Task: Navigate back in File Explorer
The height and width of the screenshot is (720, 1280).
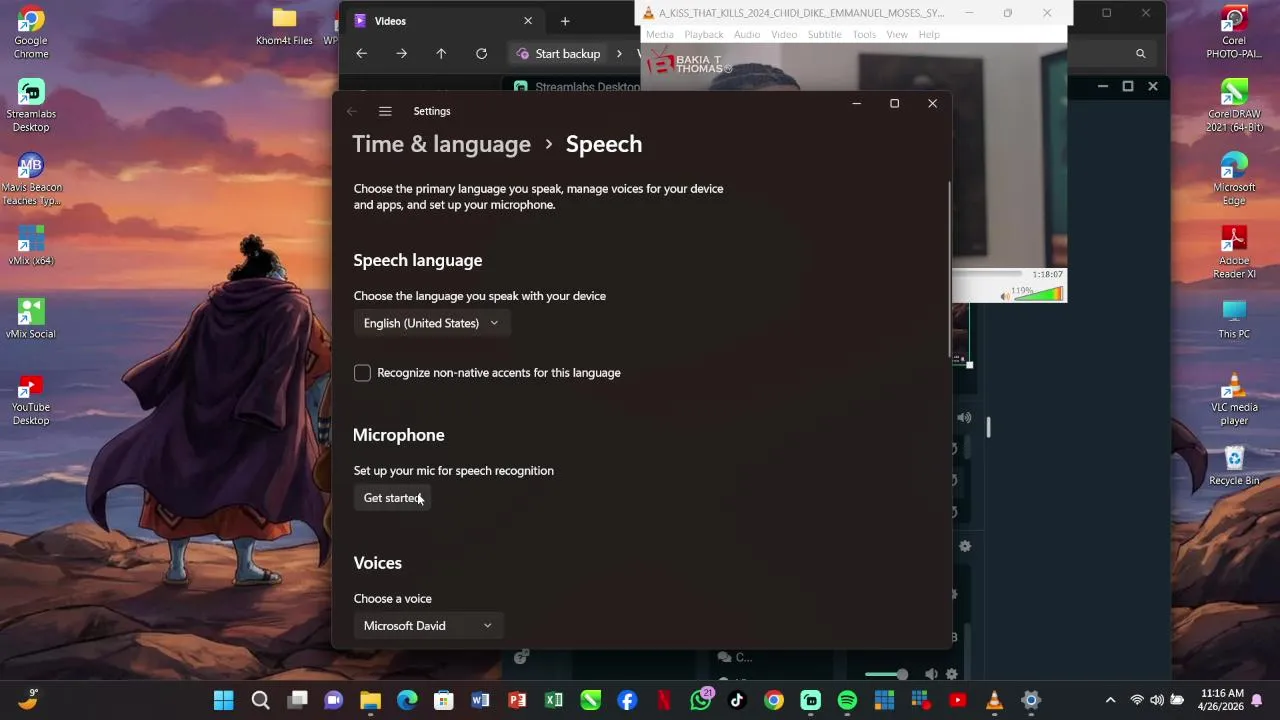Action: (x=361, y=54)
